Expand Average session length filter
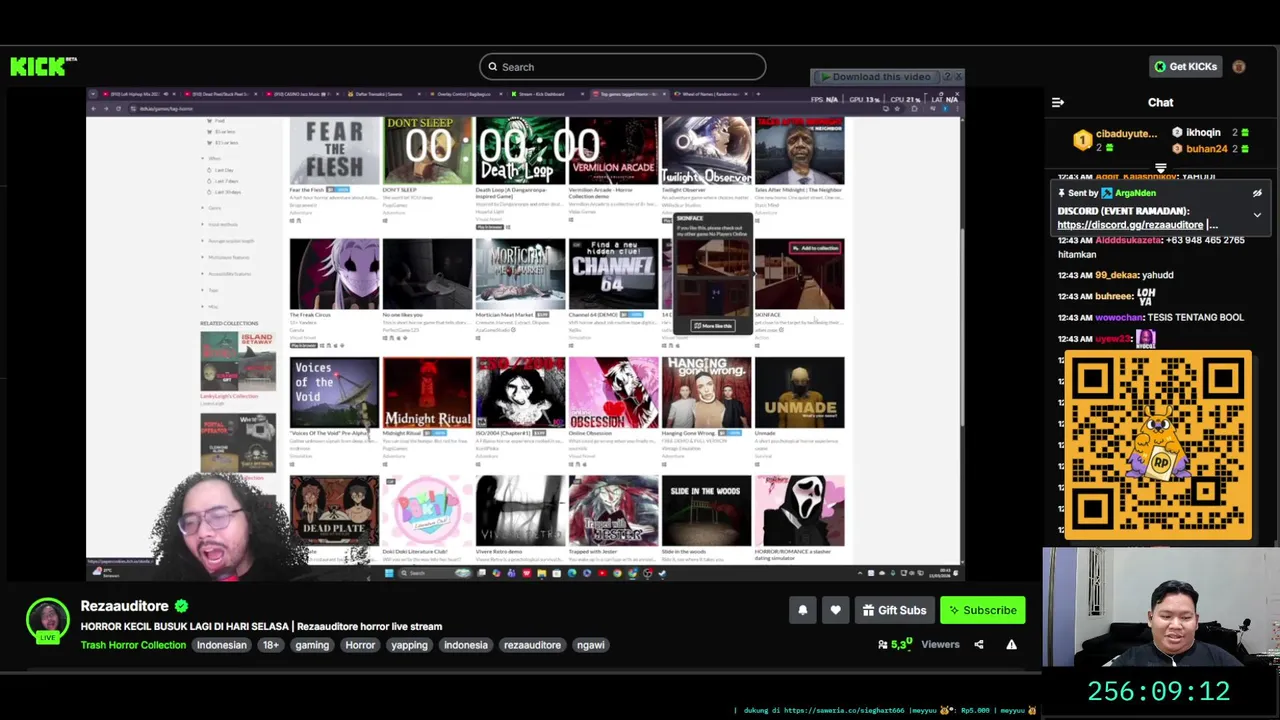 229,241
